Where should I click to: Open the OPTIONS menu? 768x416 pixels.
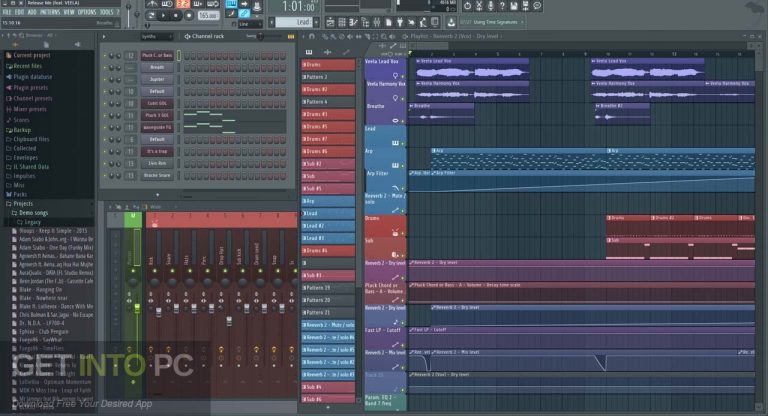point(87,12)
